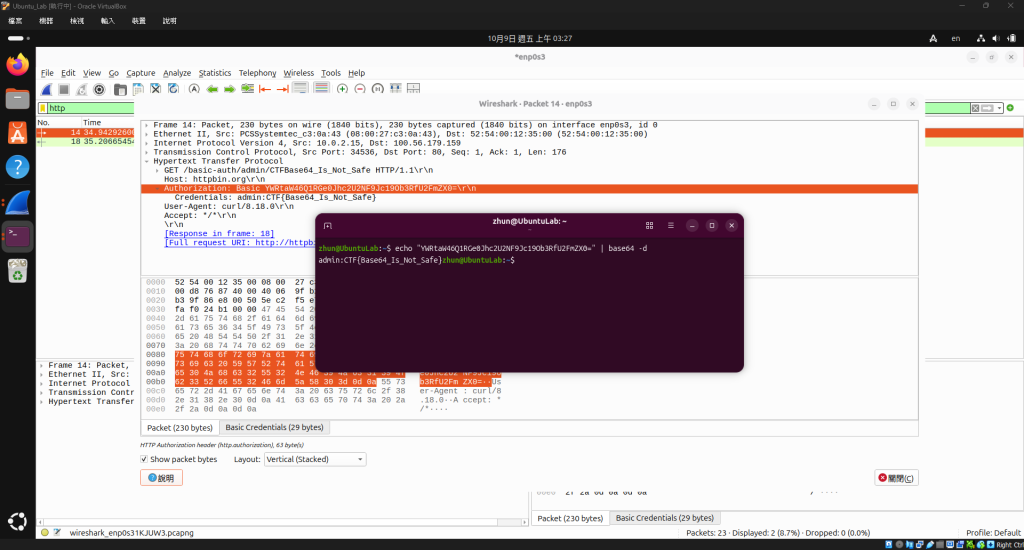Close this capture file icon
This screenshot has height=550, width=1024.
pos(155,89)
